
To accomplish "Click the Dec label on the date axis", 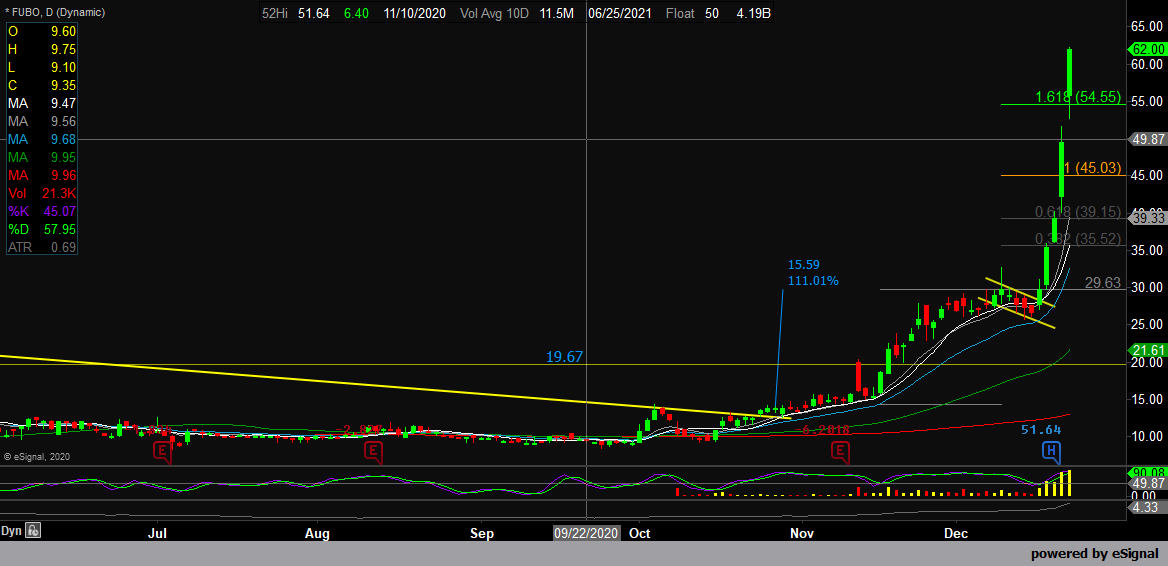I will click(x=956, y=534).
